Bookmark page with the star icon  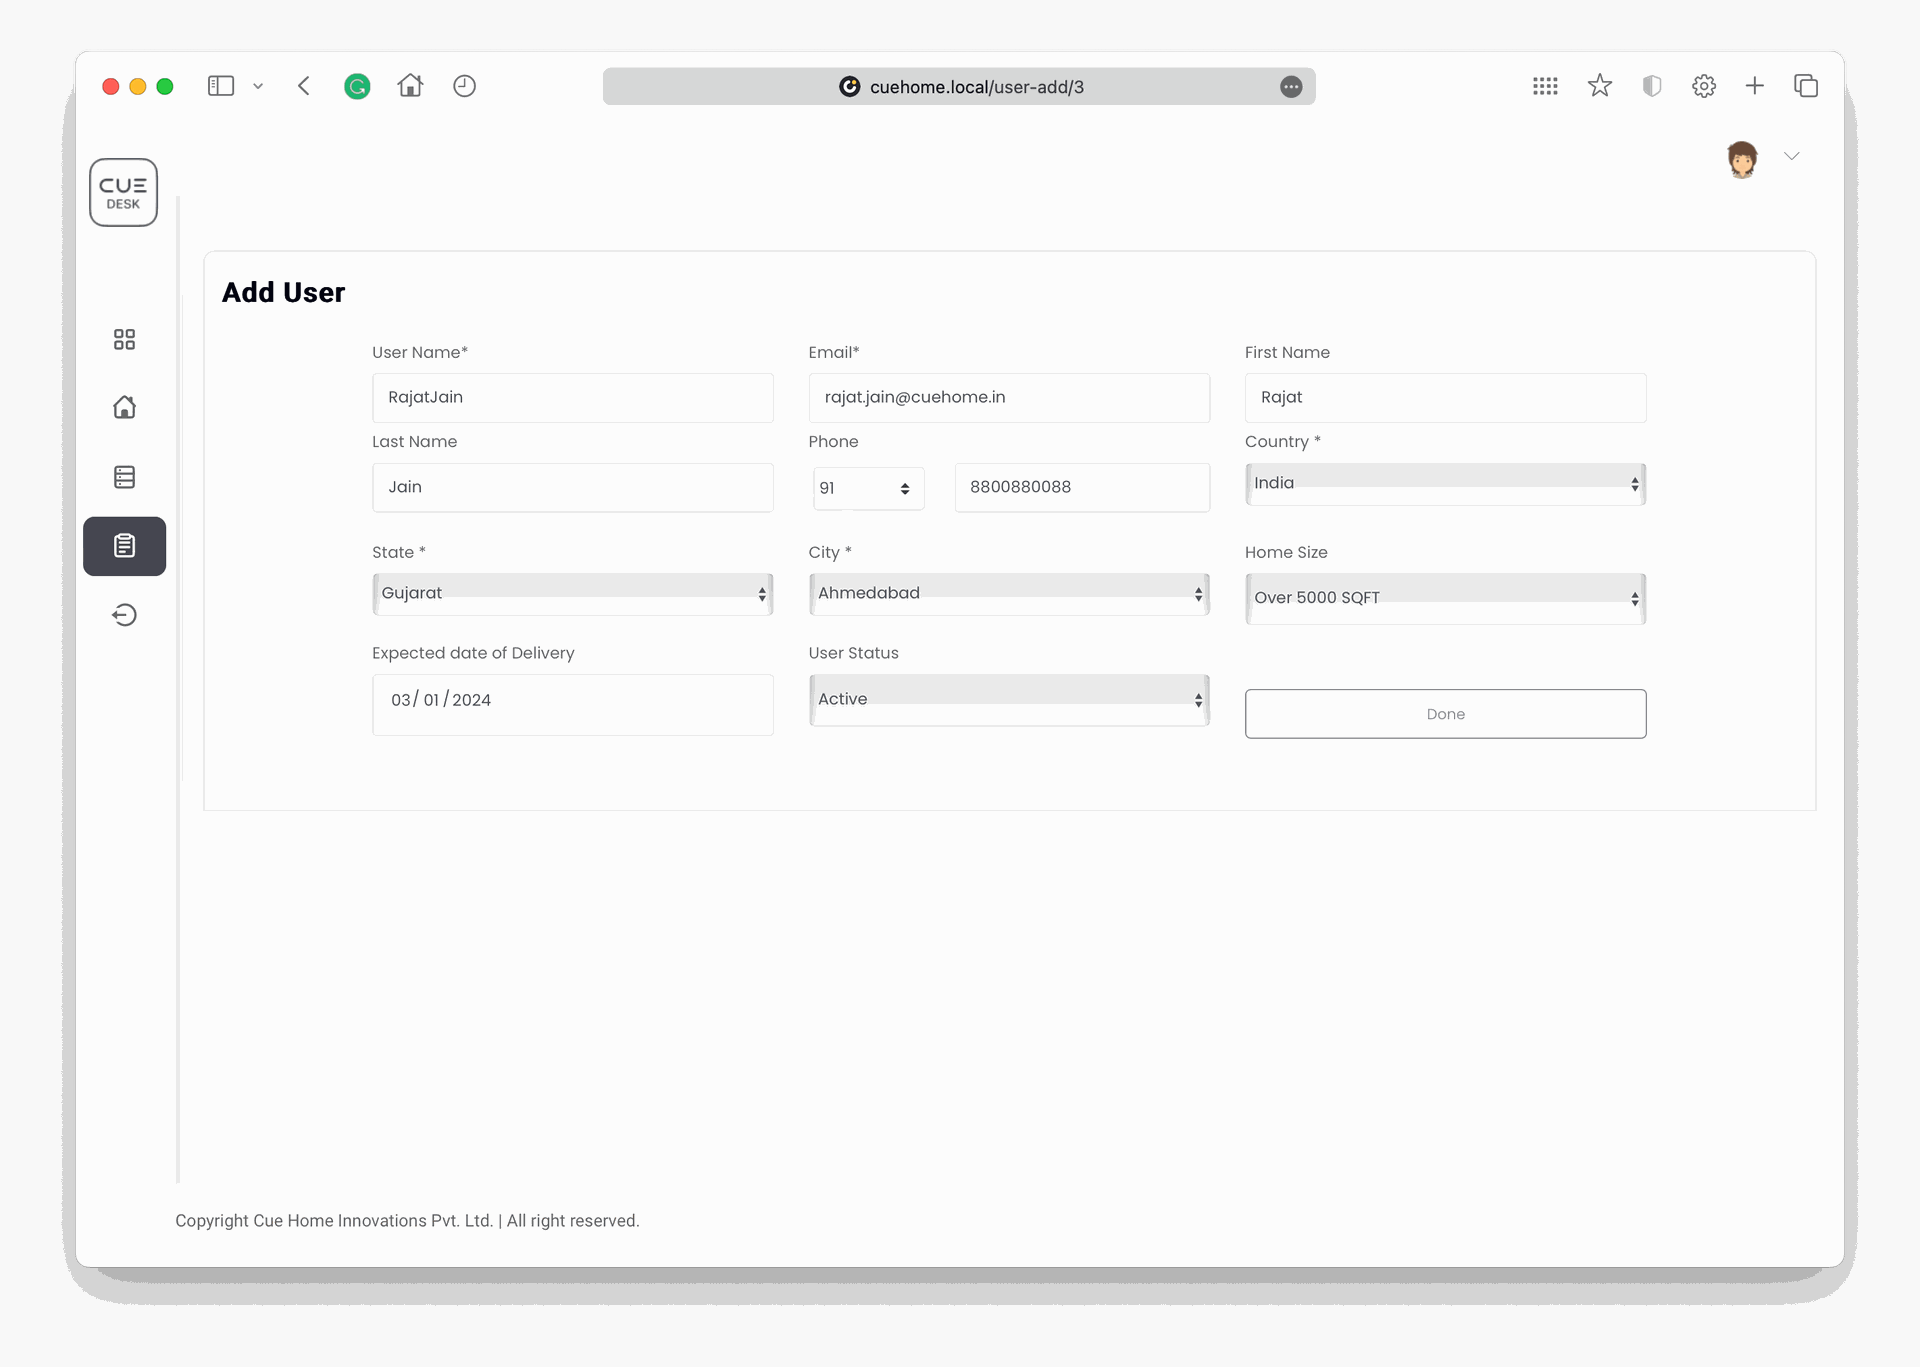pos(1599,86)
